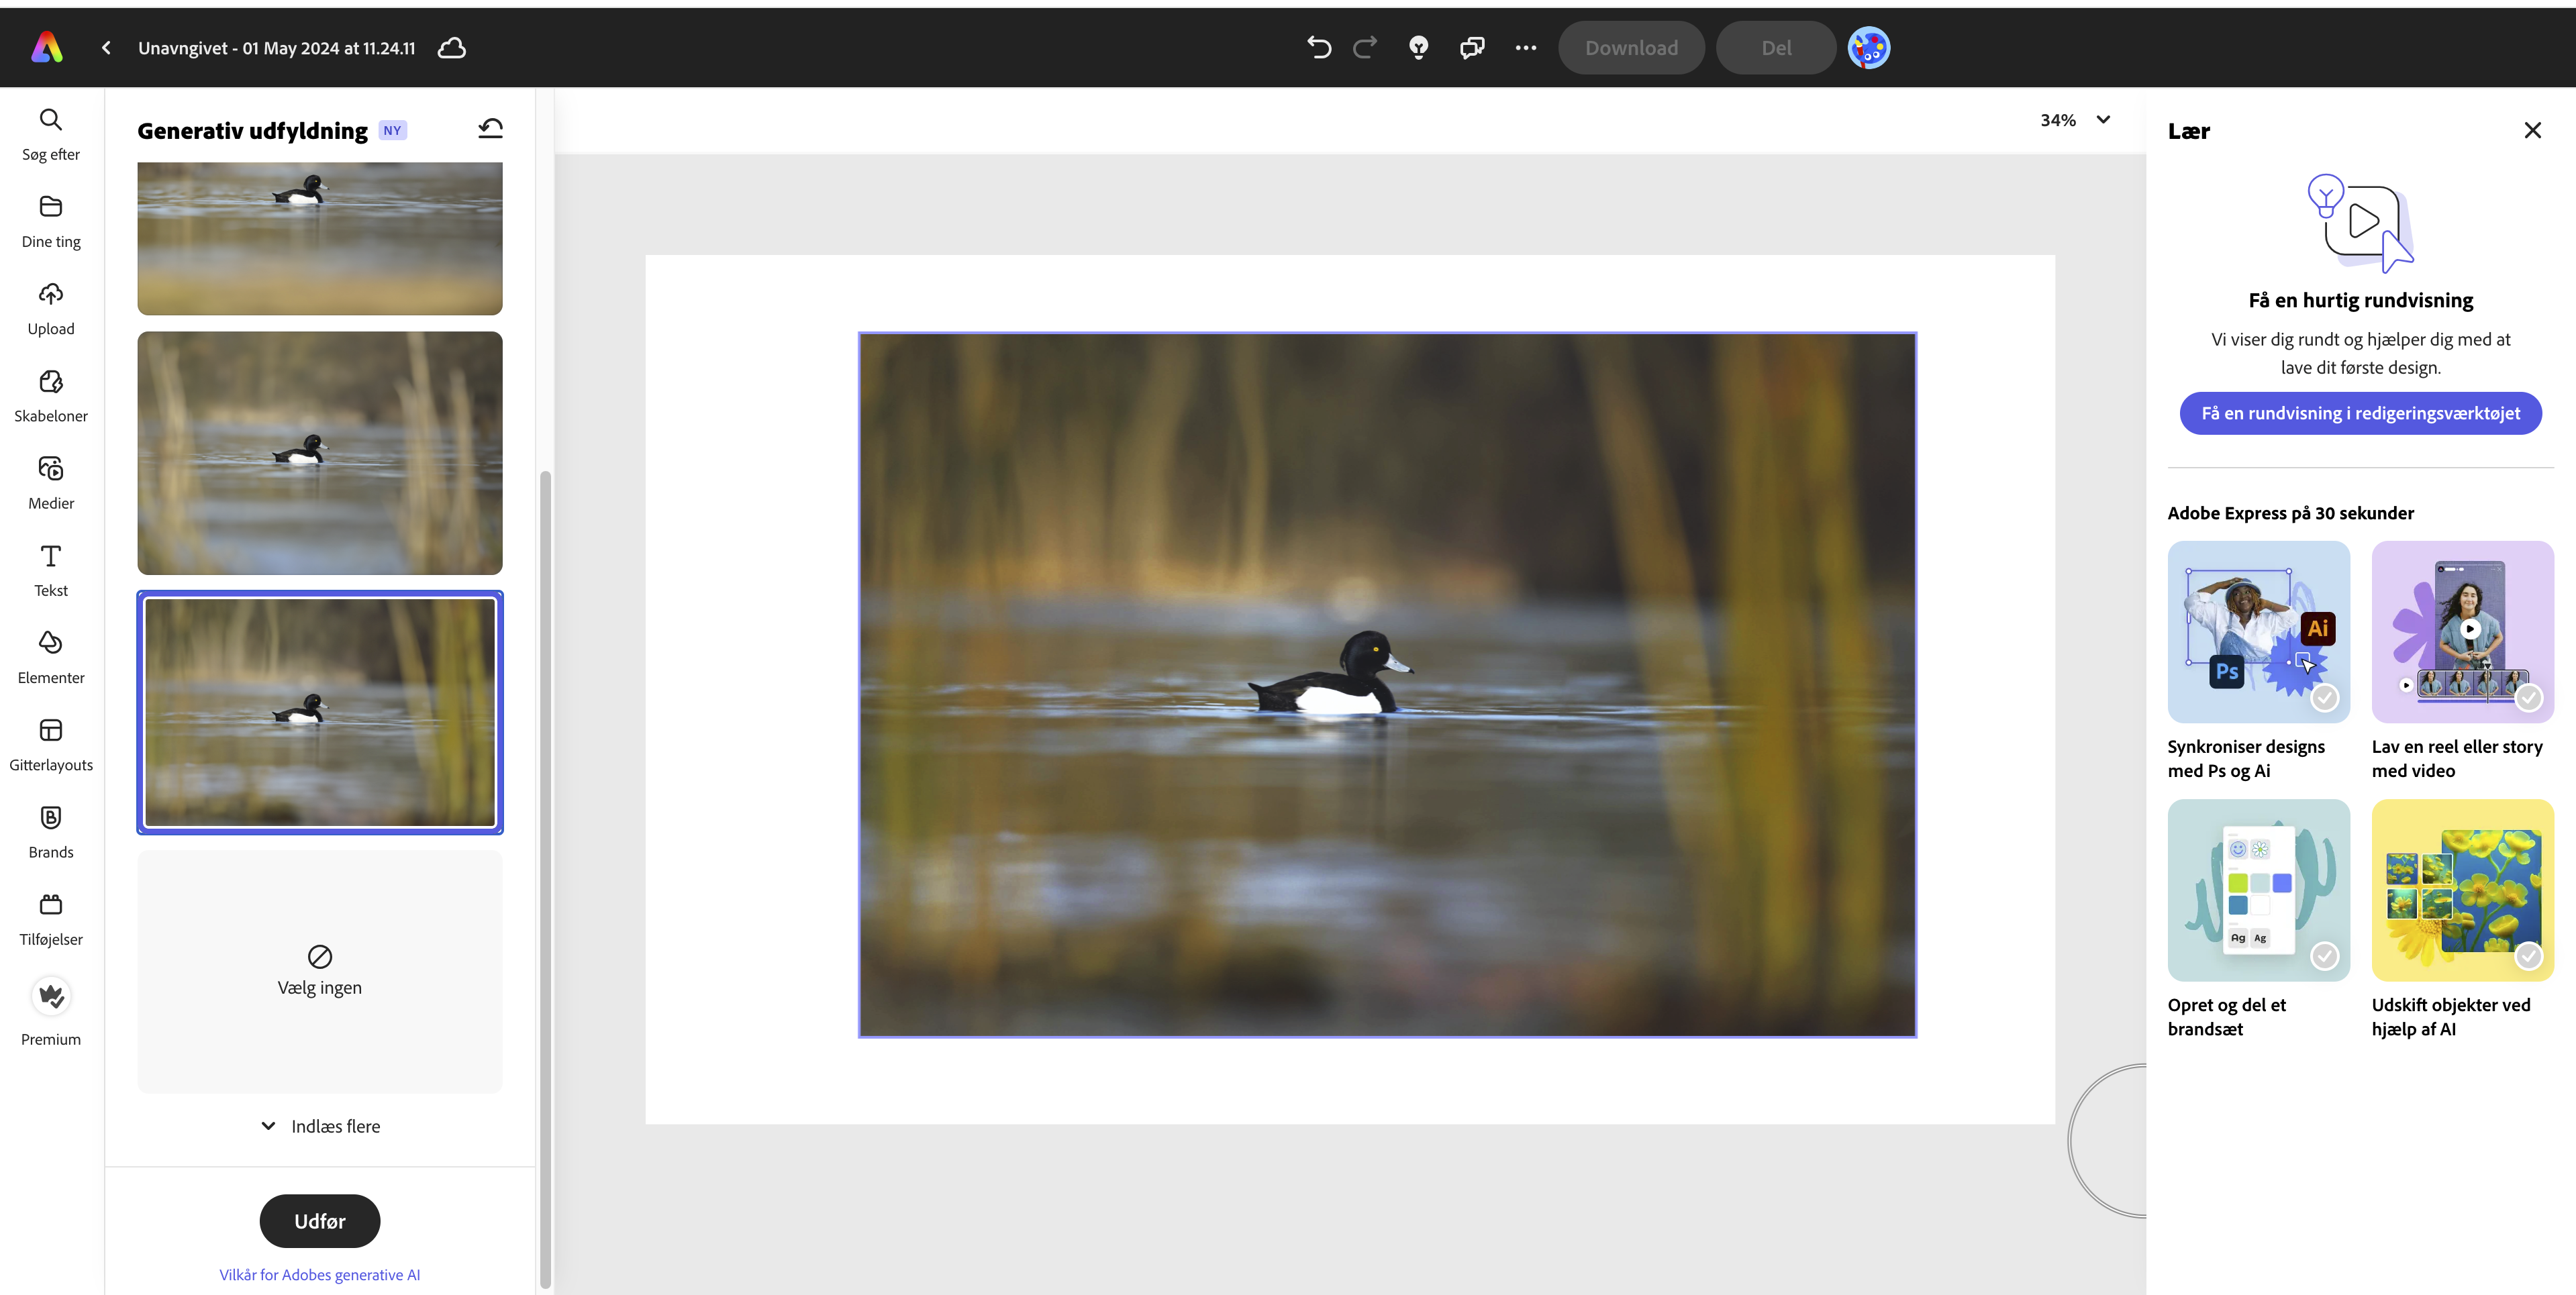Image resolution: width=2576 pixels, height=1295 pixels.
Task: Click the Upload cloud icon
Action: 51,294
